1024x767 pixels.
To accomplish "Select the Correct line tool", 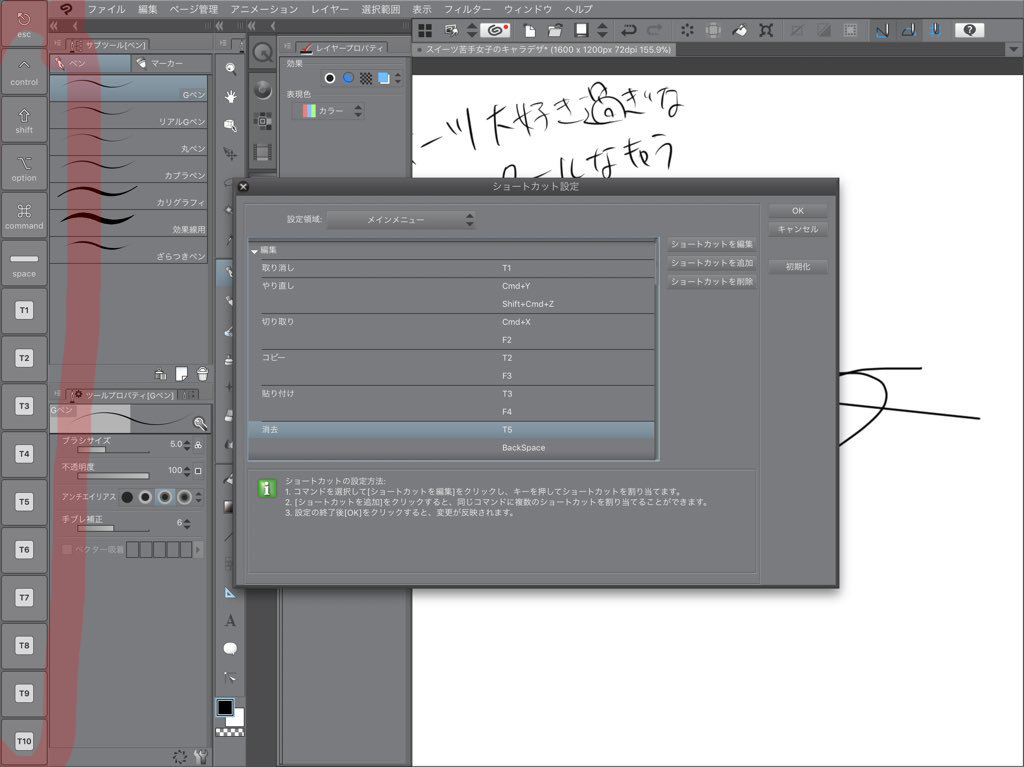I will (231, 677).
